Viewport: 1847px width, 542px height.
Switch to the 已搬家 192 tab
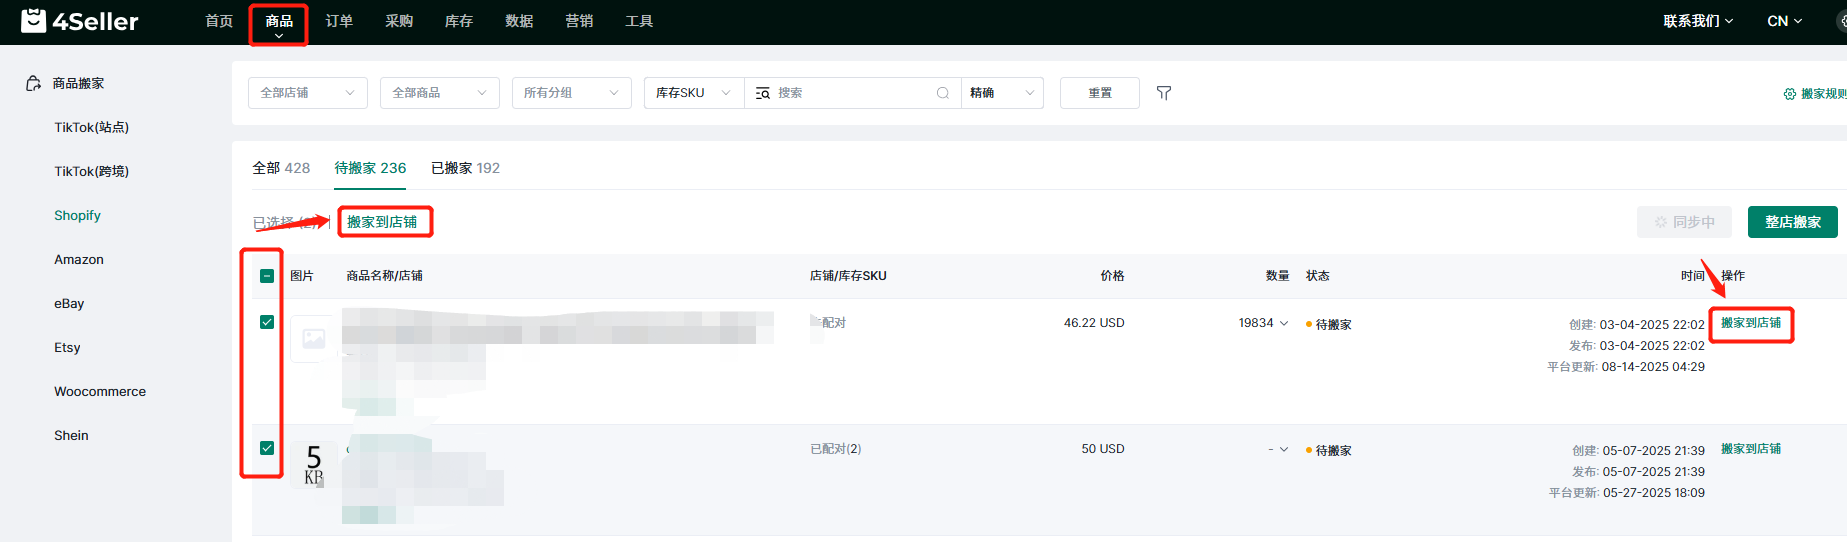tap(465, 168)
